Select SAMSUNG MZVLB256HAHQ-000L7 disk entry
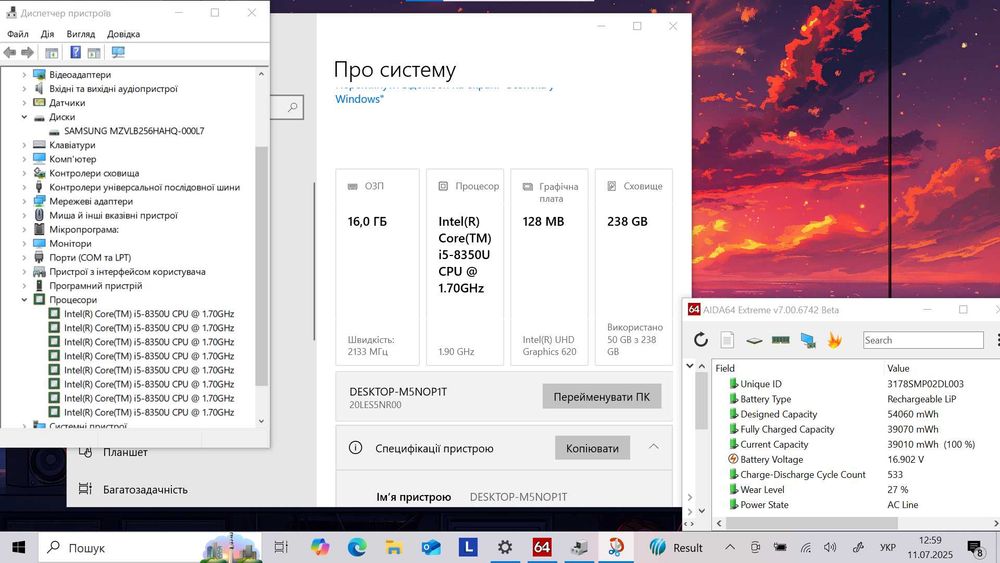Image resolution: width=1000 pixels, height=563 pixels. pyautogui.click(x=134, y=131)
